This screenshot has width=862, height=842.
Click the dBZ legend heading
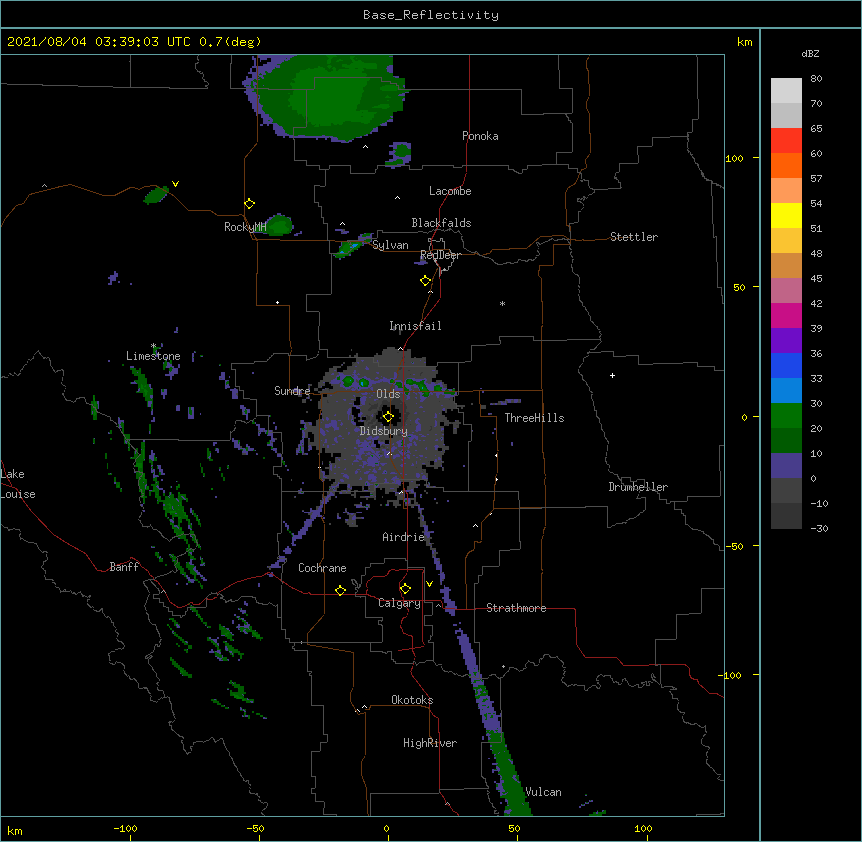810,53
